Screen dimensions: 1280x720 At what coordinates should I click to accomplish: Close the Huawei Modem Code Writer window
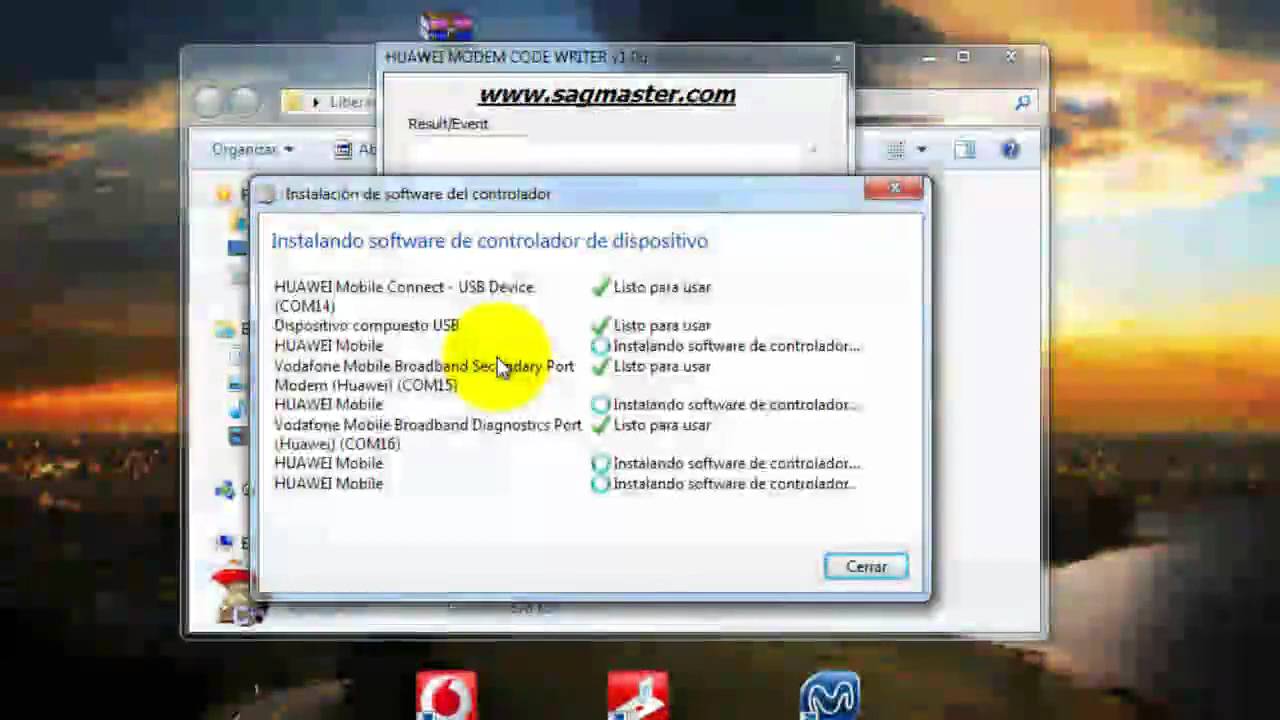tap(837, 58)
